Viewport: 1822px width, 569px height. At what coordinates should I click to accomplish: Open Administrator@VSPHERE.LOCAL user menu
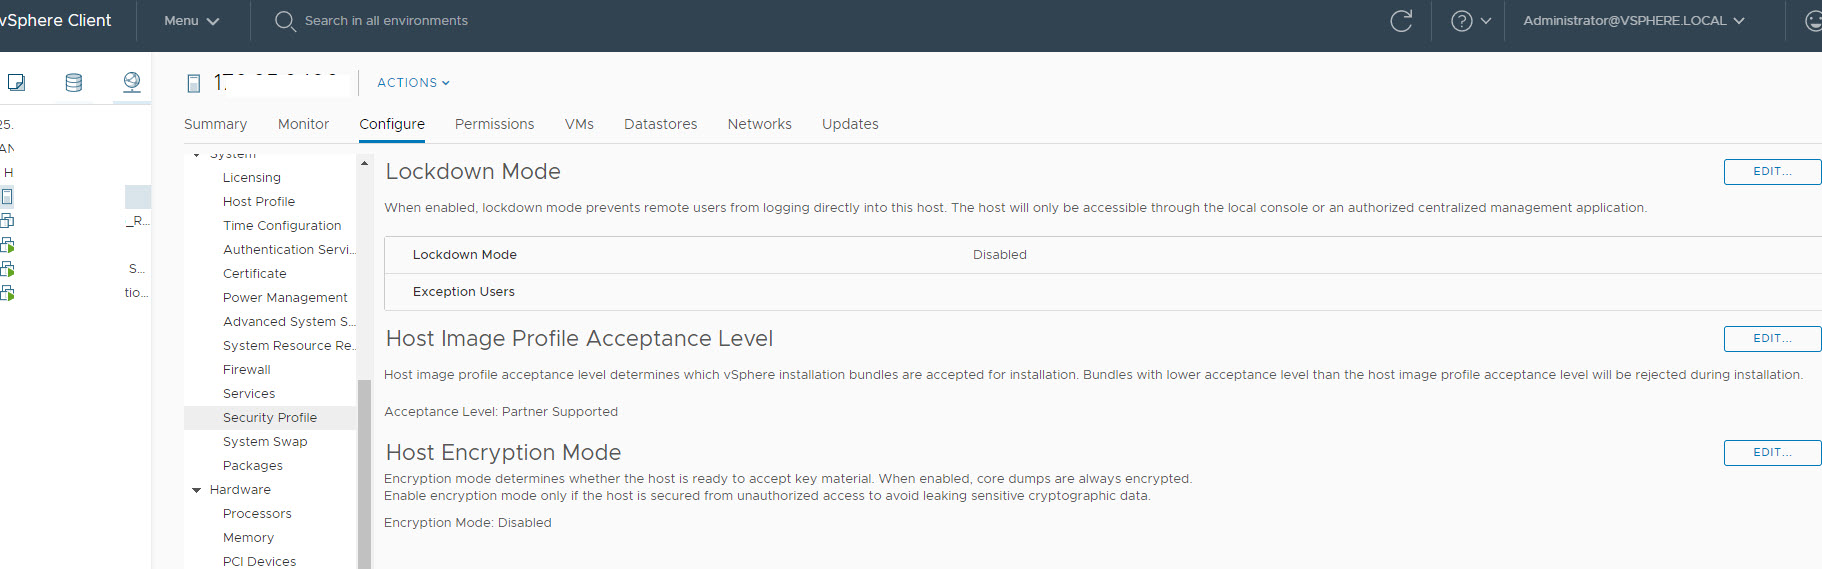pyautogui.click(x=1633, y=21)
